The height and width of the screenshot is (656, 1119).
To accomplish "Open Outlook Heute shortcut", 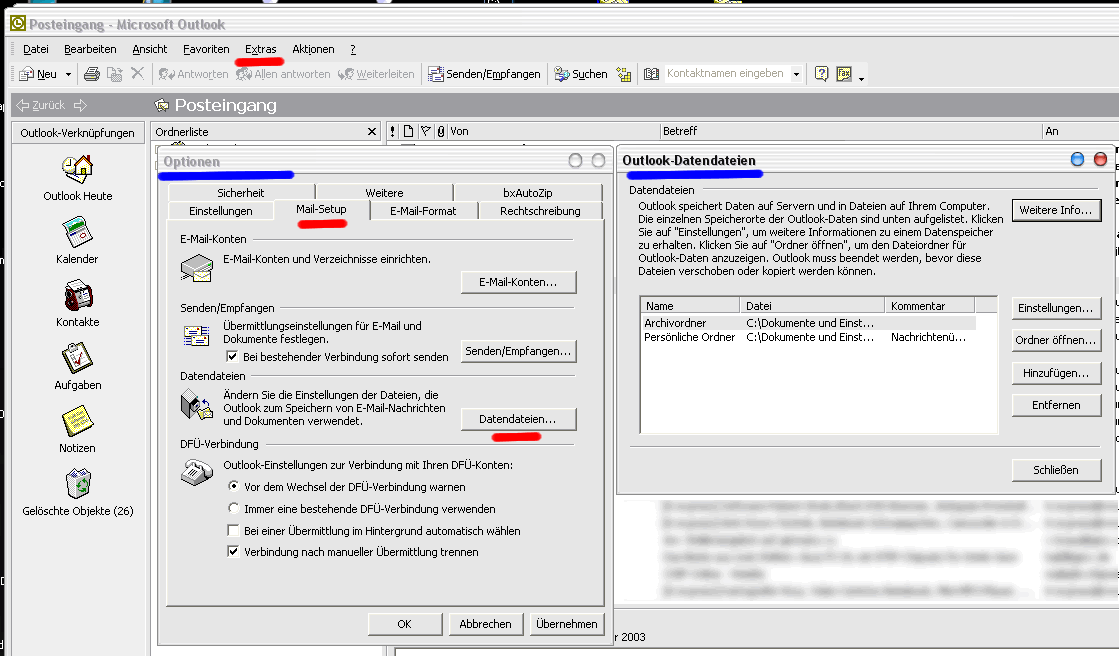I will (78, 168).
